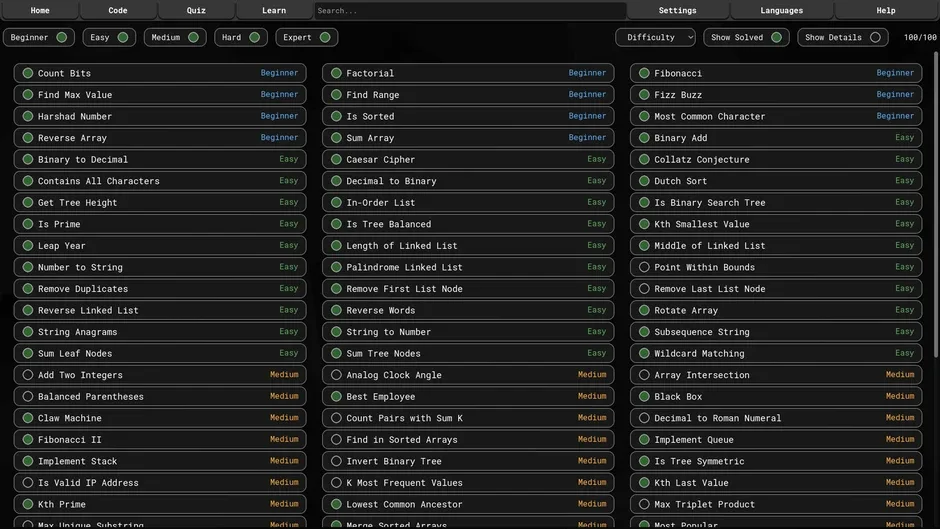Toggle the Easy difficulty filter
The width and height of the screenshot is (940, 529).
click(109, 37)
